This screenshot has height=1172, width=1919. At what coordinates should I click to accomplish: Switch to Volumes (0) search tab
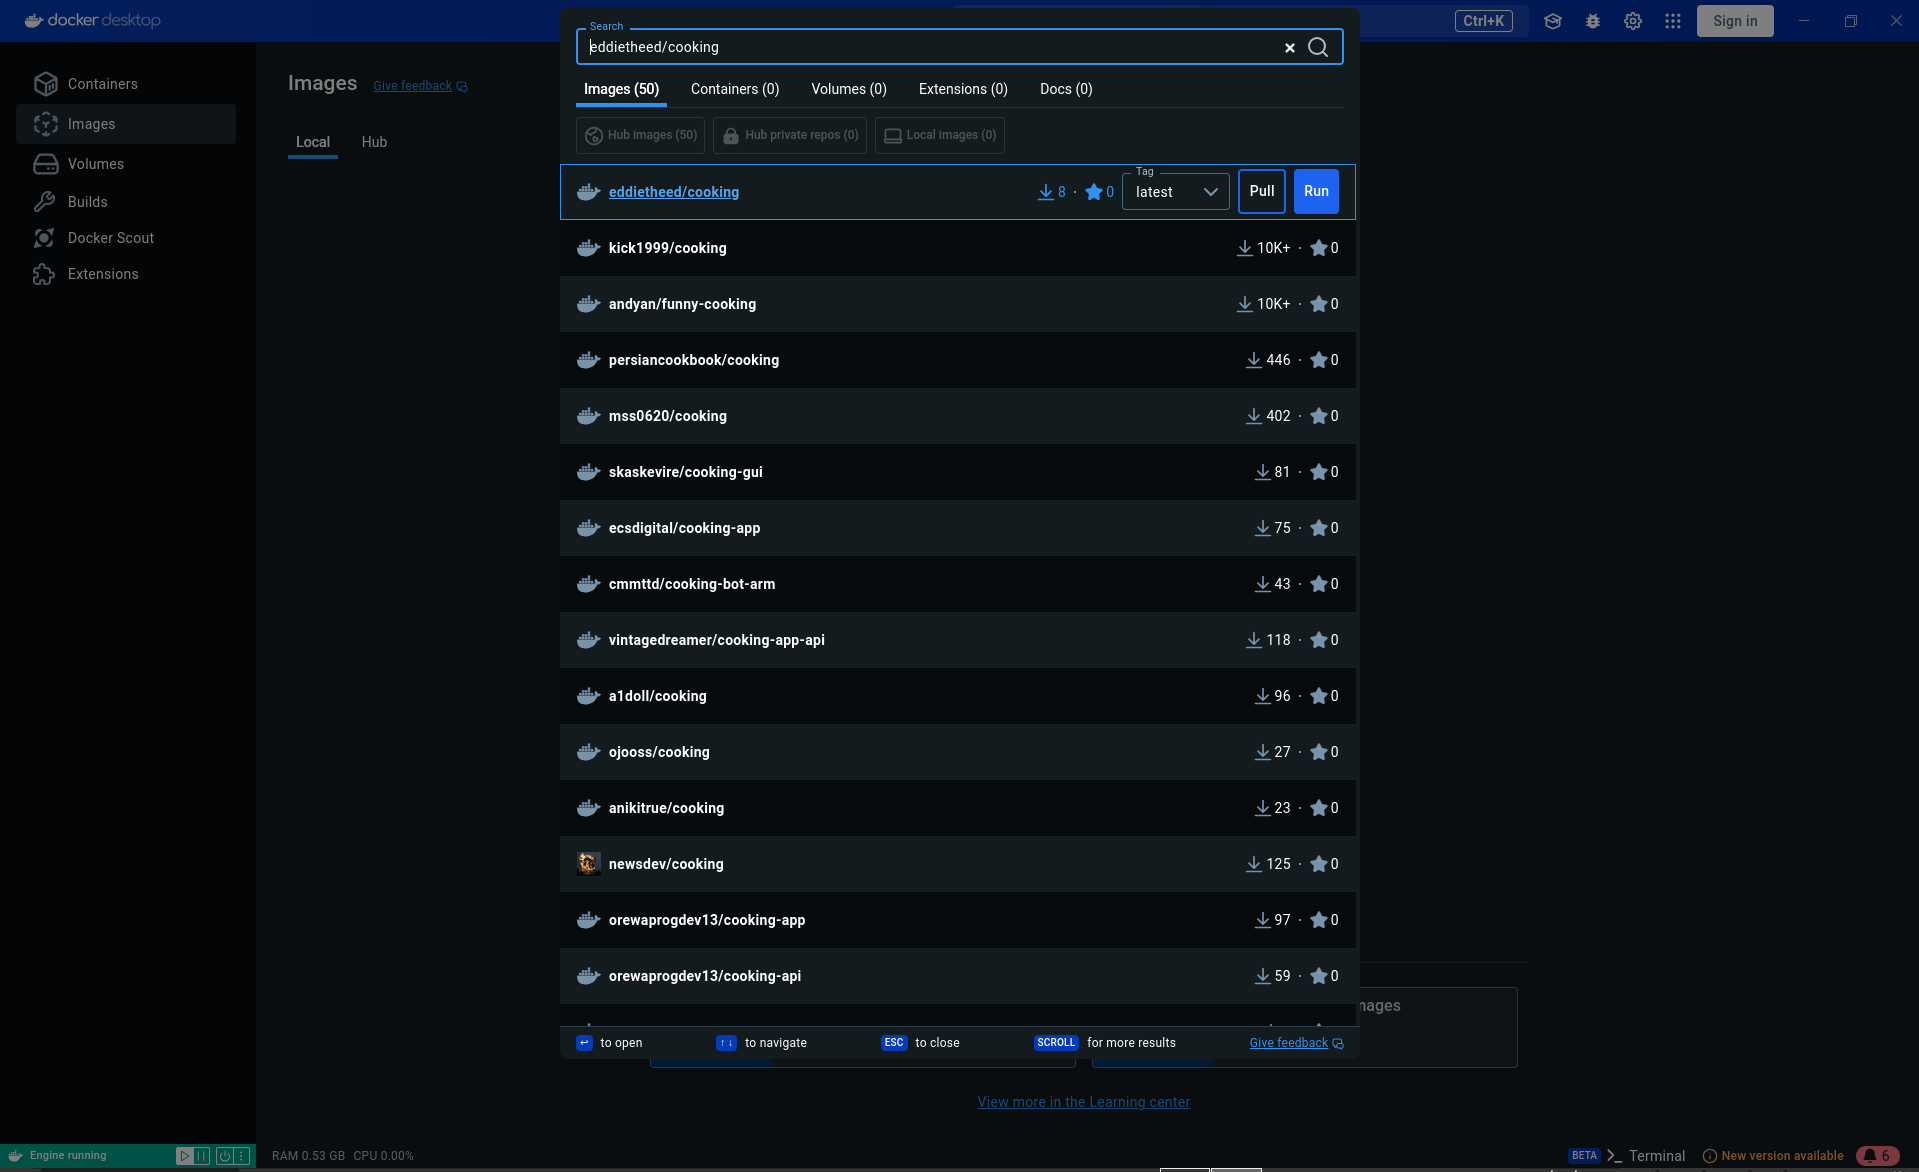(x=849, y=89)
